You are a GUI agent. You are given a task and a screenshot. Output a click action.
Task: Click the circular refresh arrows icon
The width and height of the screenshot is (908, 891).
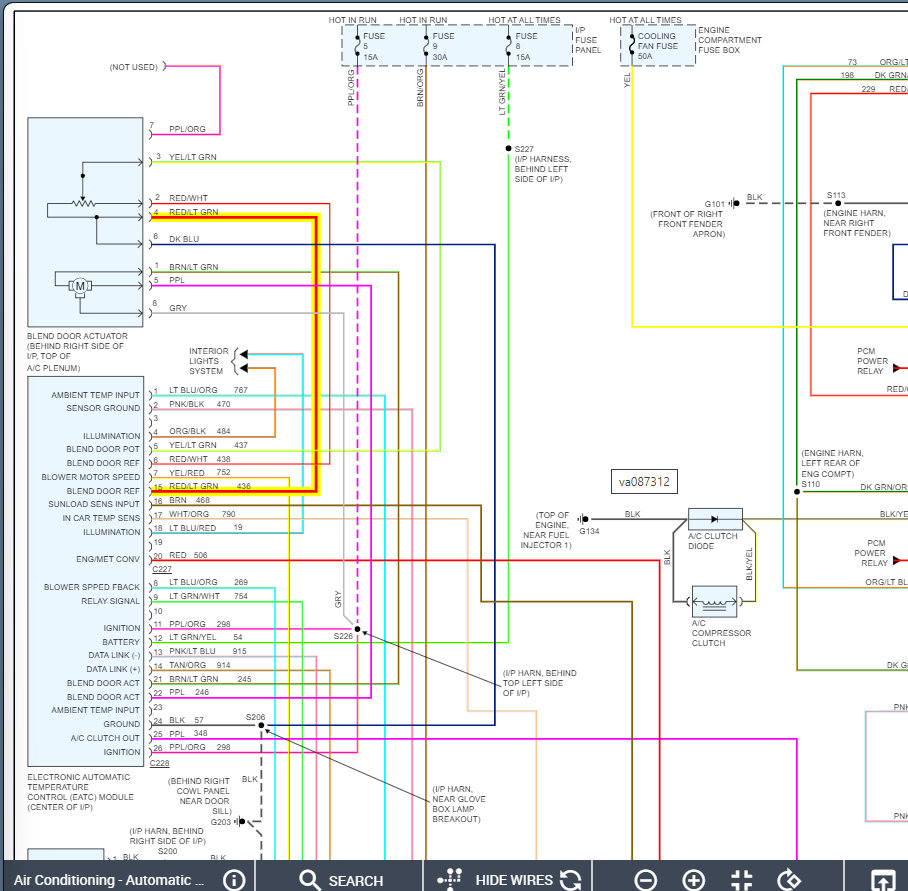[x=570, y=879]
